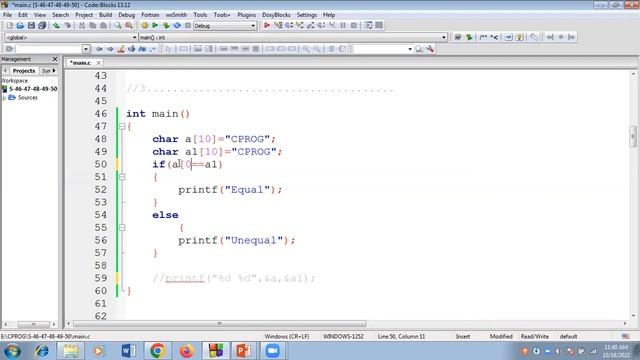Click the Jump back arrow icon
Viewport: 640px width, 360px height.
coord(99,49)
